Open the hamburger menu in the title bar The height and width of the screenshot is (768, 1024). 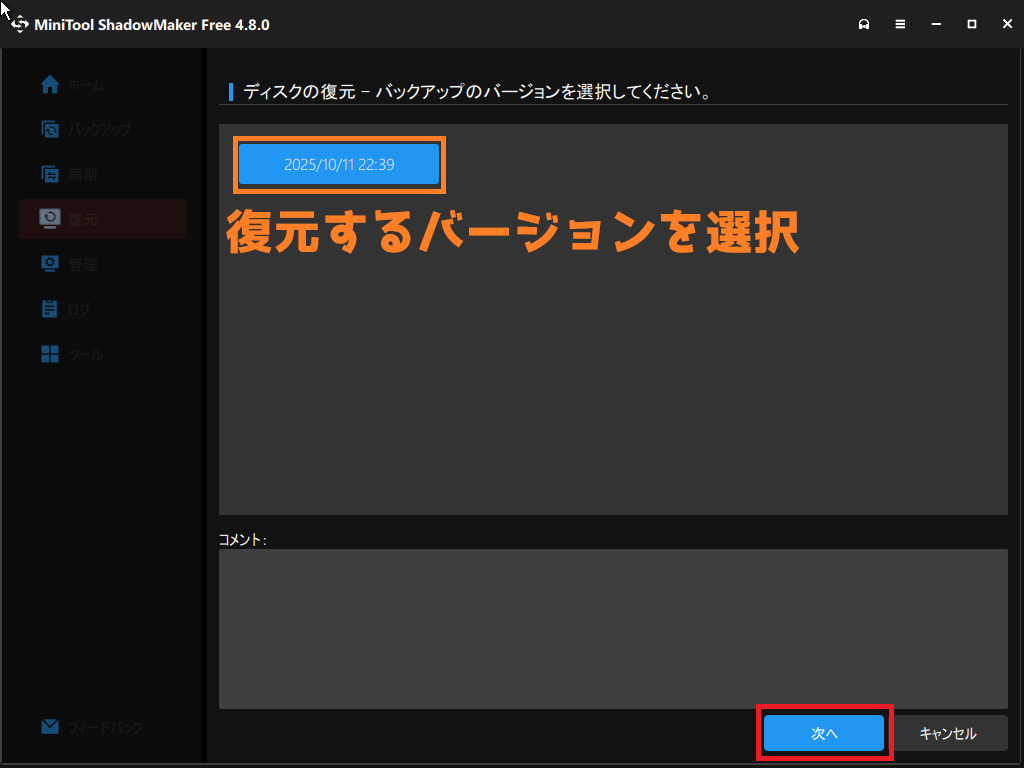pos(900,24)
